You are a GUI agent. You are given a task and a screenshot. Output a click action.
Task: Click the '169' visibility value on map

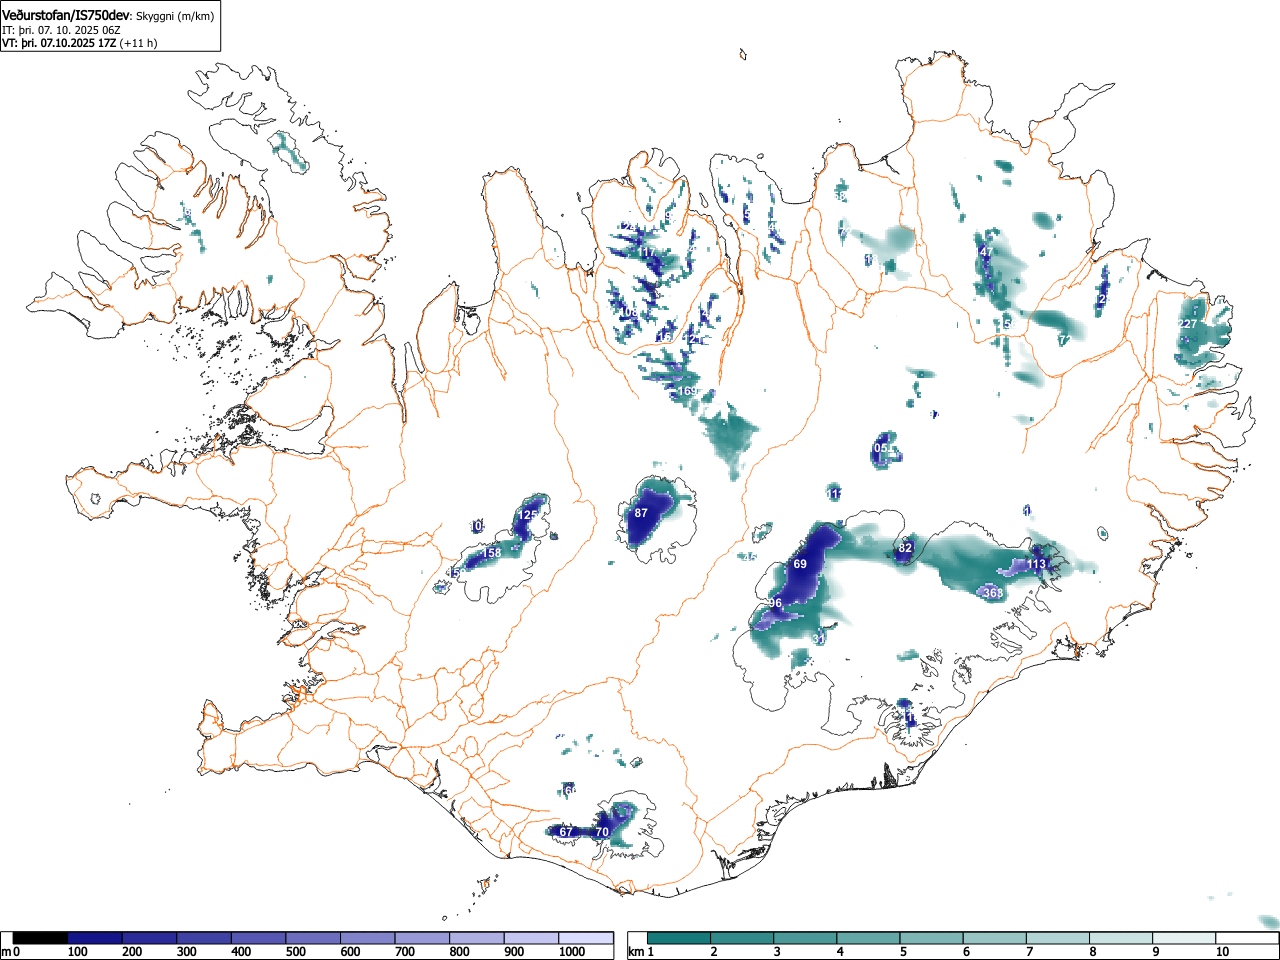point(688,391)
